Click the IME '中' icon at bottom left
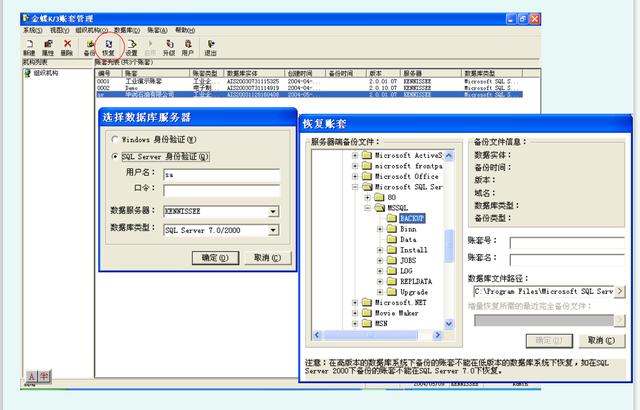The image size is (640, 410). pyautogui.click(x=44, y=376)
